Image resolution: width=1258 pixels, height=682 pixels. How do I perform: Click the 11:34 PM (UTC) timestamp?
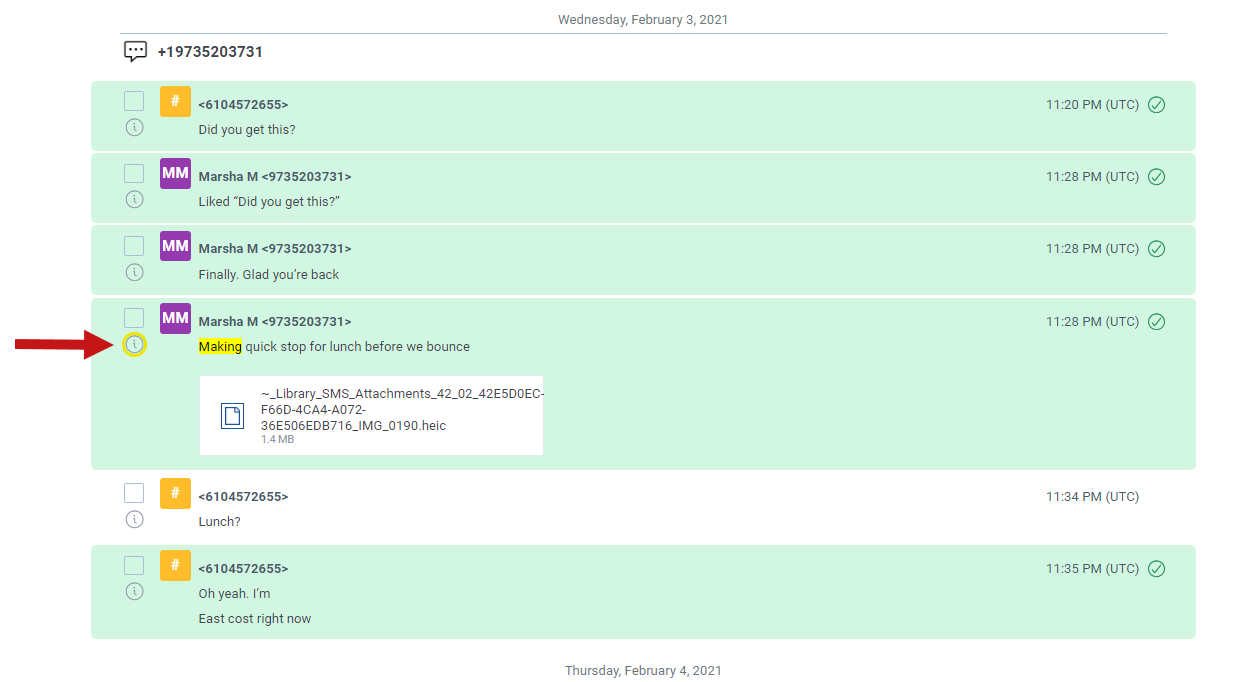point(1092,496)
